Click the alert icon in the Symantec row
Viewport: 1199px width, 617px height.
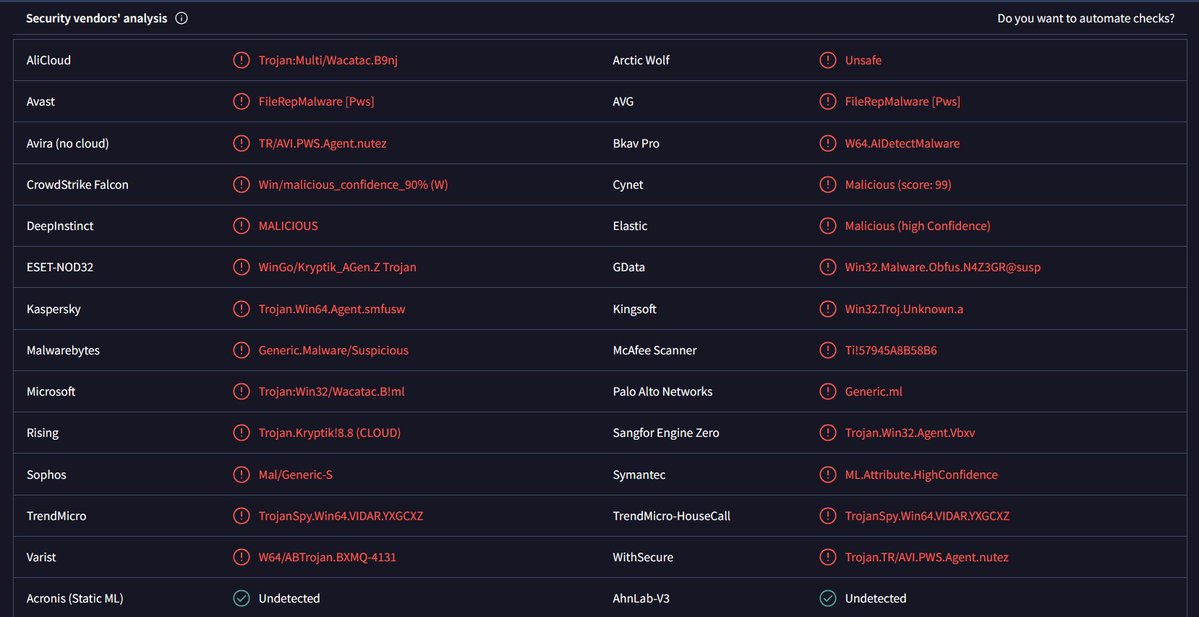coord(827,475)
